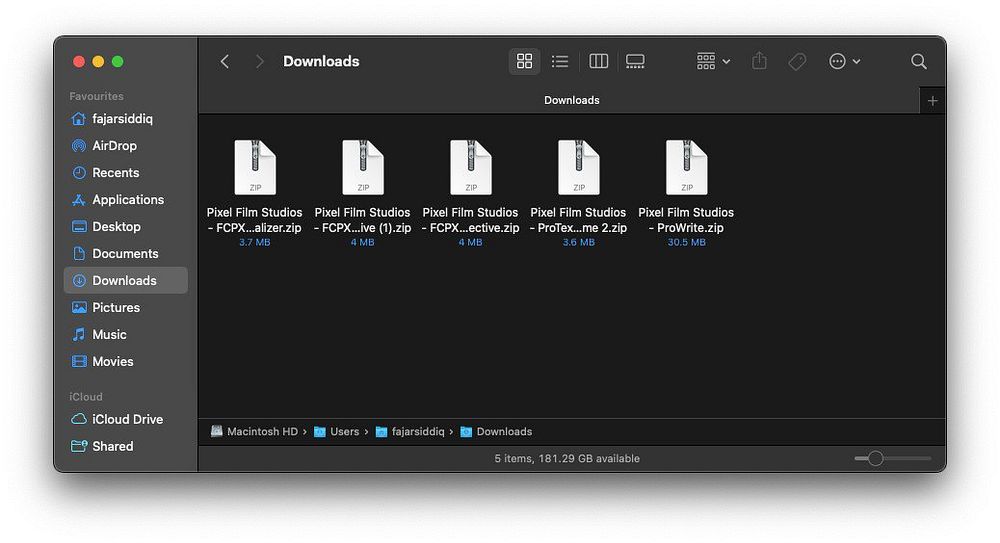This screenshot has width=1000, height=543.
Task: Open Applications in sidebar
Action: [126, 200]
